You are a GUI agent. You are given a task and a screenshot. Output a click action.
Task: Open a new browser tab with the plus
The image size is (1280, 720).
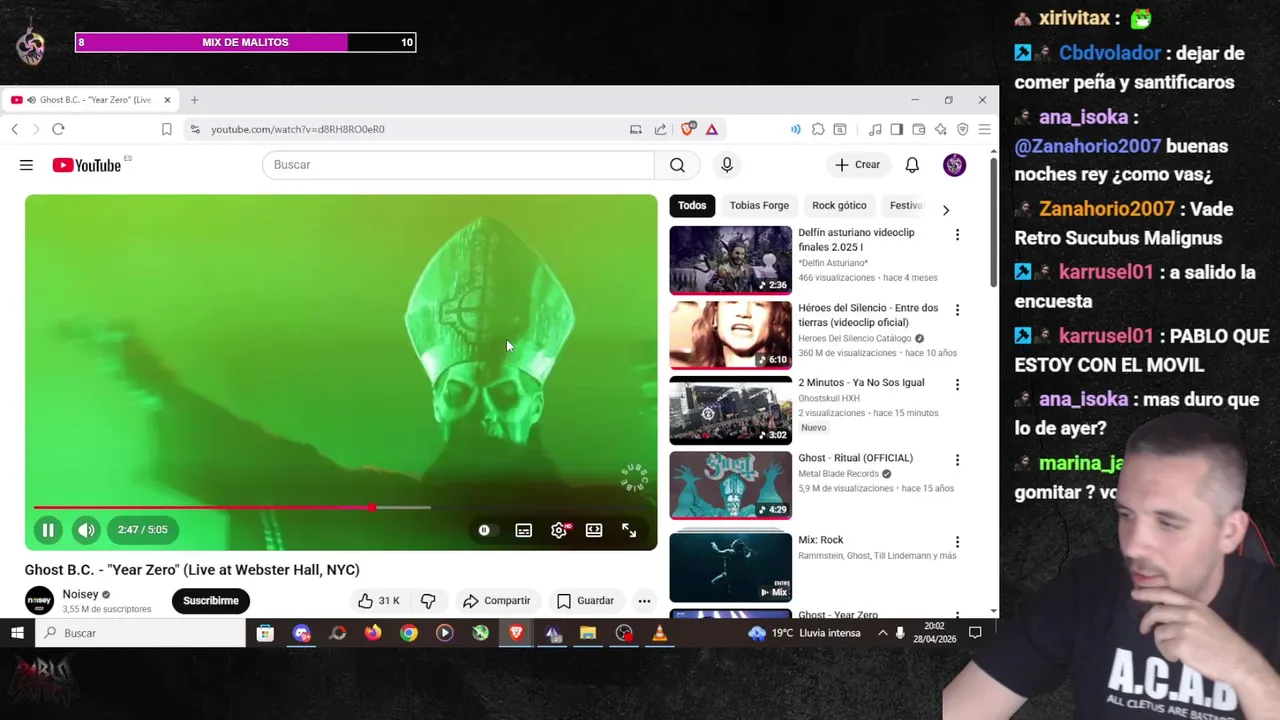pyautogui.click(x=194, y=100)
